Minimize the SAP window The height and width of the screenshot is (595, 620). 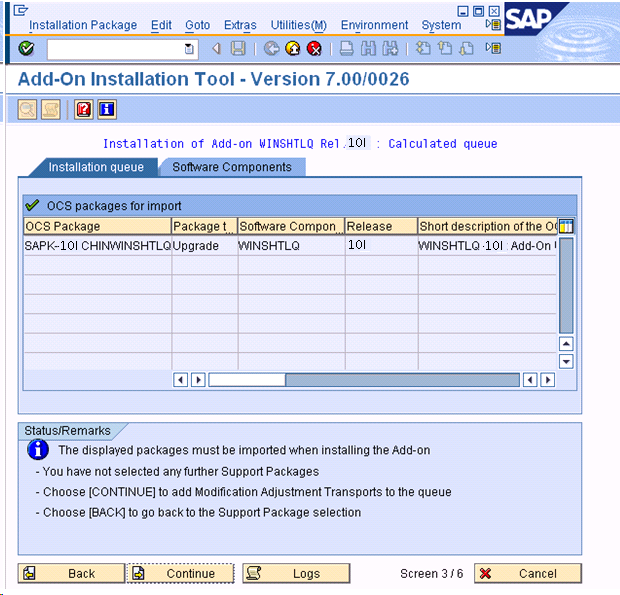[x=463, y=11]
